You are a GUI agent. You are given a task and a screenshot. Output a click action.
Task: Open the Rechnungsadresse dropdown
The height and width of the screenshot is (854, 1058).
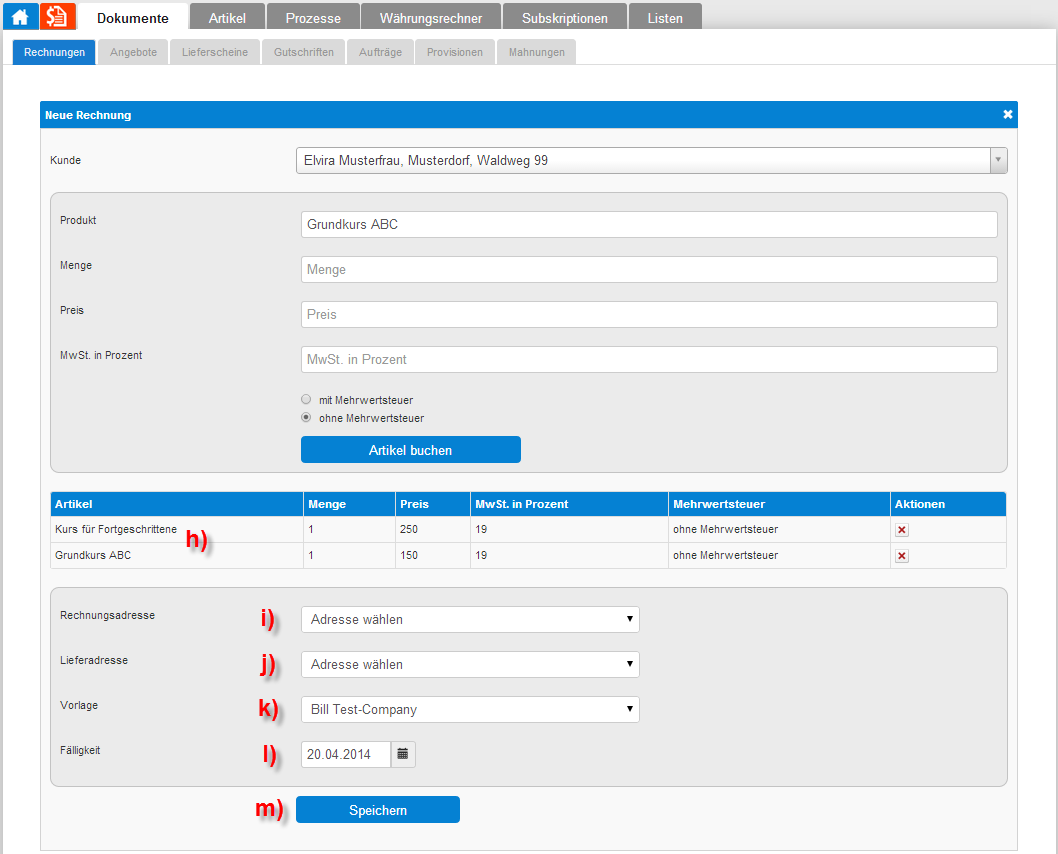pyautogui.click(x=470, y=619)
